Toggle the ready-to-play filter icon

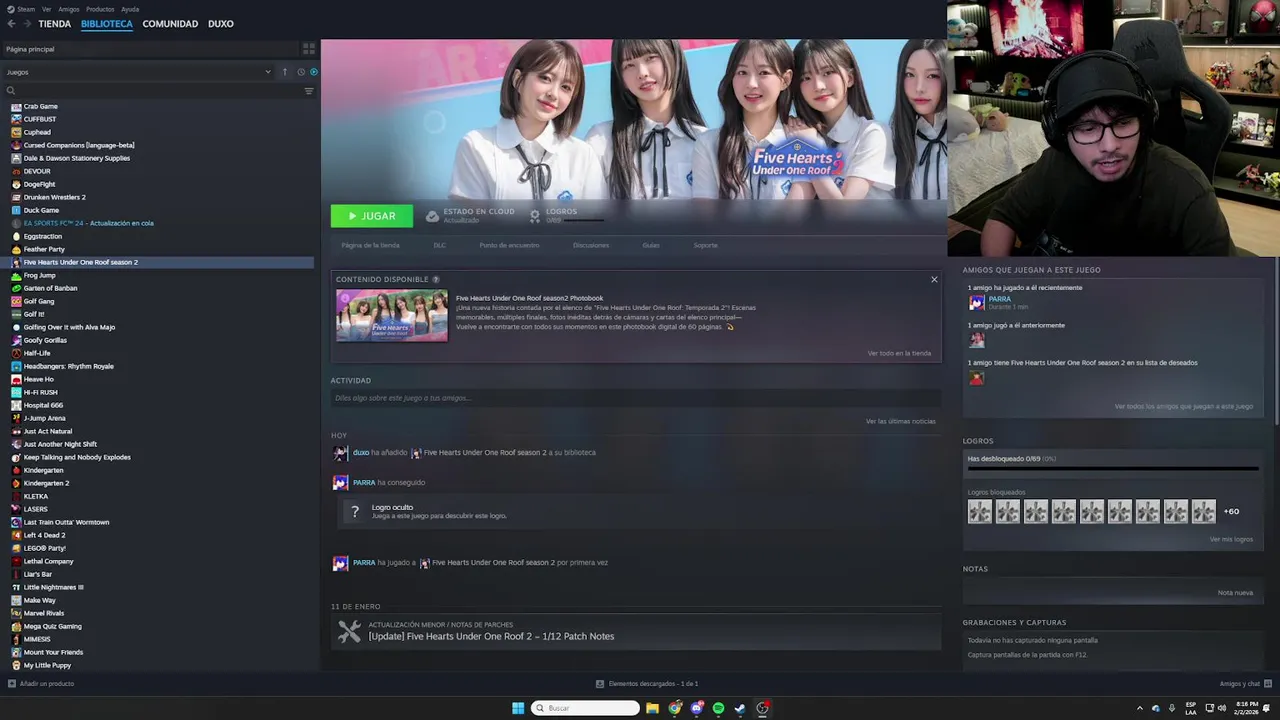point(313,72)
